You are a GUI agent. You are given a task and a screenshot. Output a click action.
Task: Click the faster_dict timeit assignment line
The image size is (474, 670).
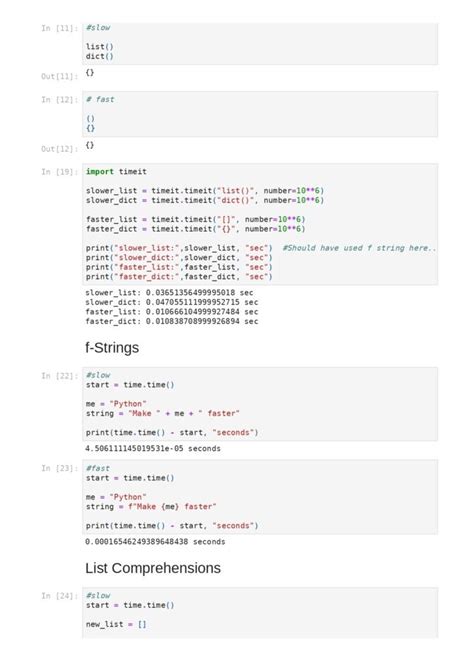click(x=195, y=229)
